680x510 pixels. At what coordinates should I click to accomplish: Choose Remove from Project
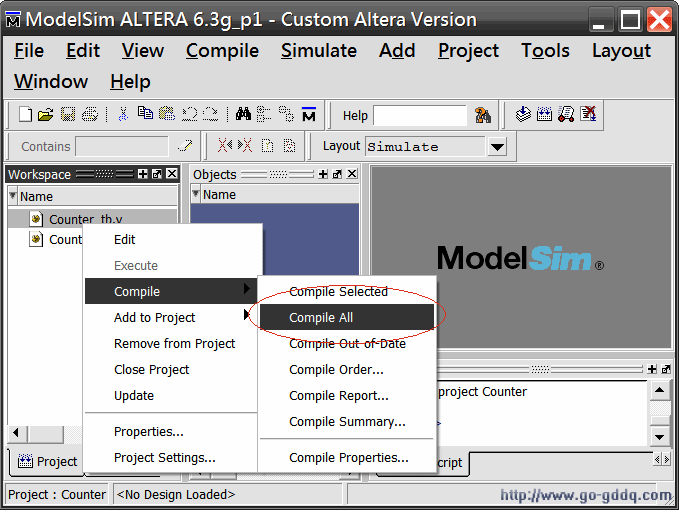[171, 343]
